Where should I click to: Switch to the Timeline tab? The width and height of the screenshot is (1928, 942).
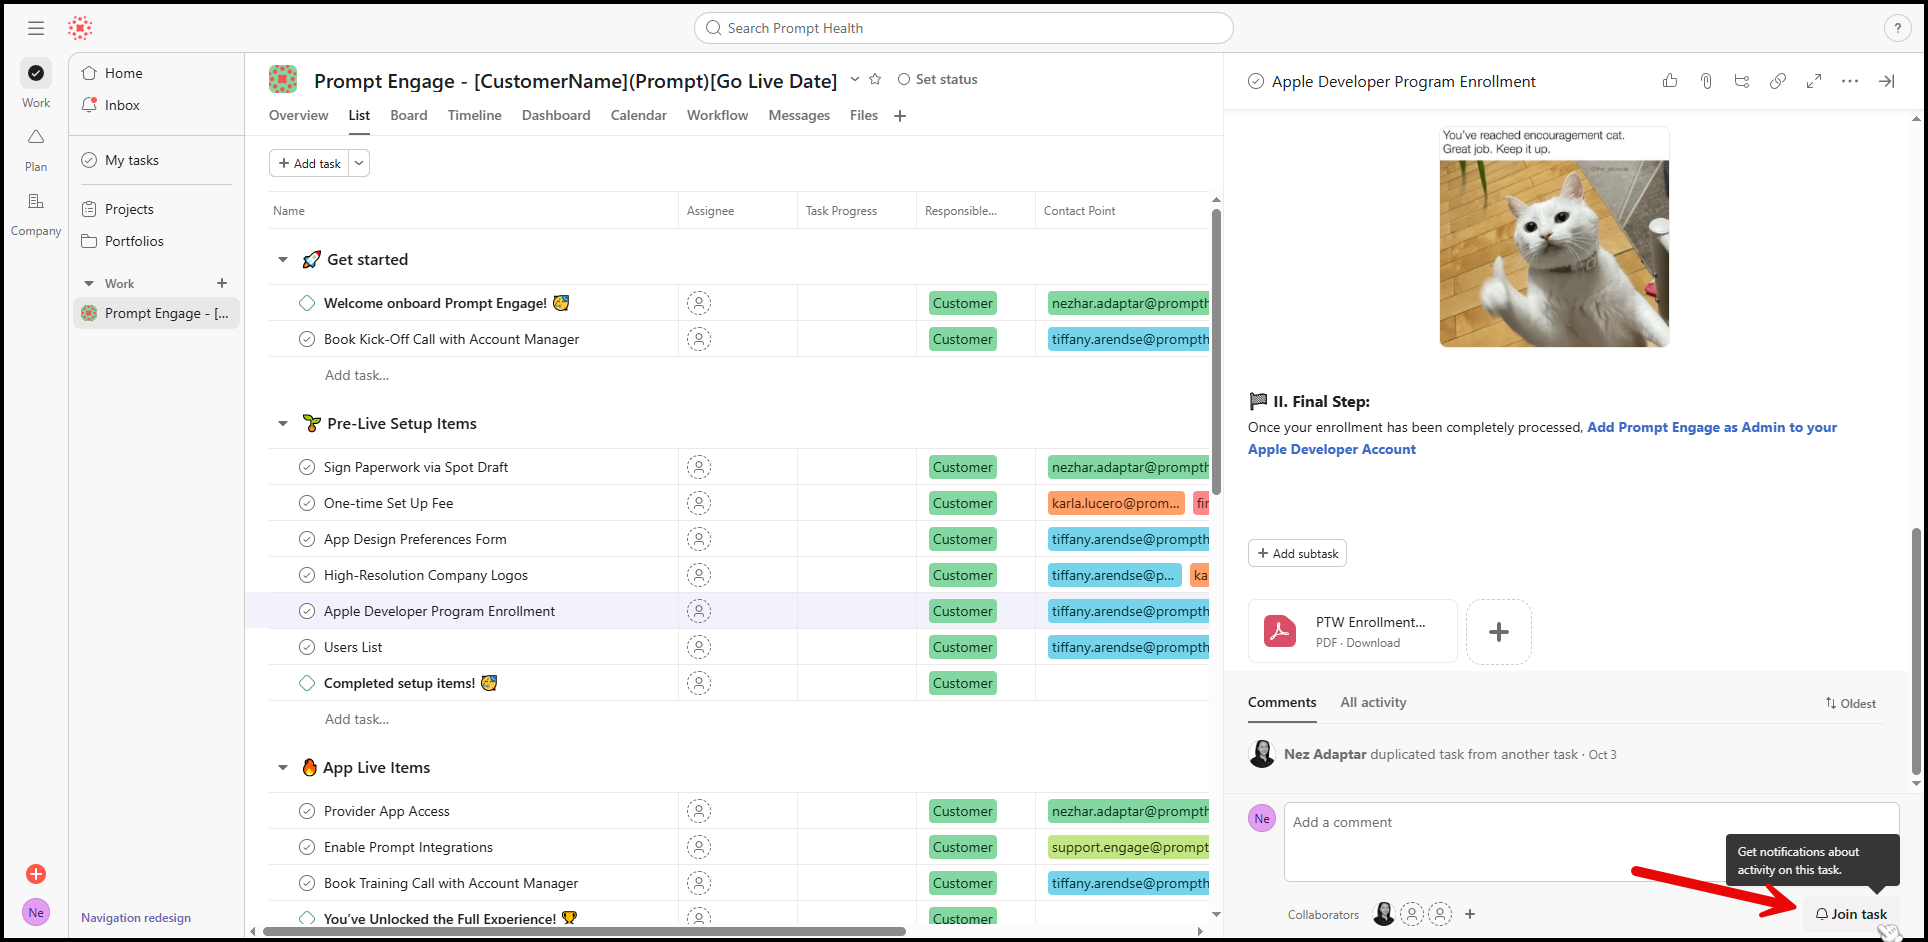click(474, 116)
